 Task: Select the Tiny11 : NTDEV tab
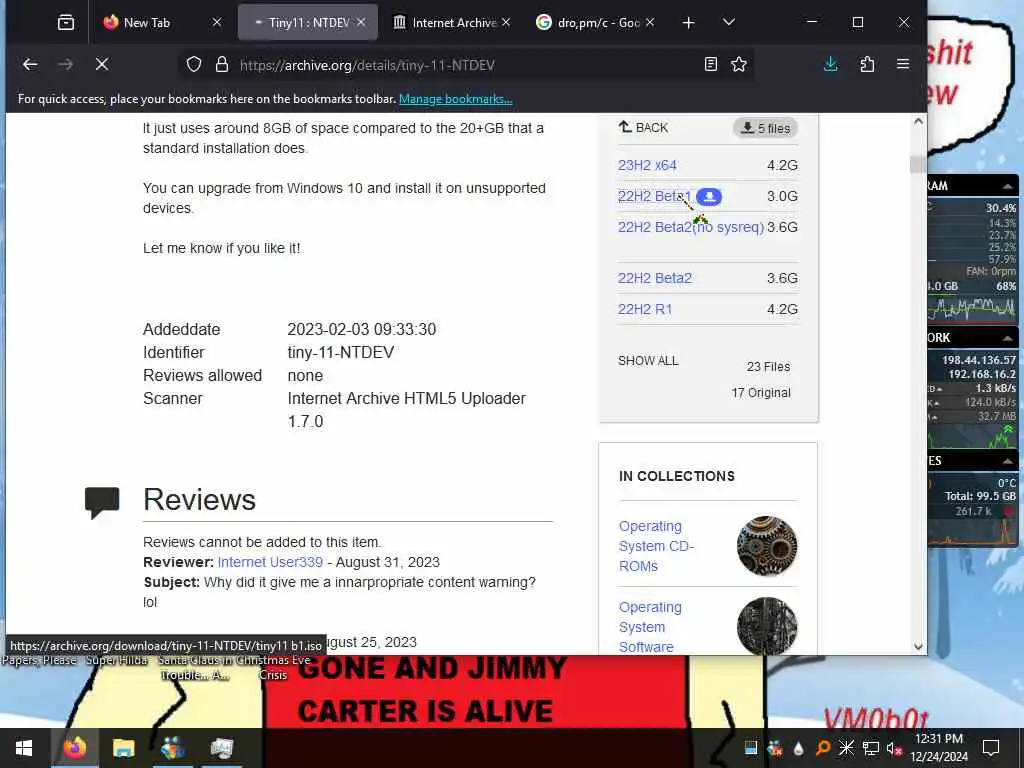coord(308,23)
